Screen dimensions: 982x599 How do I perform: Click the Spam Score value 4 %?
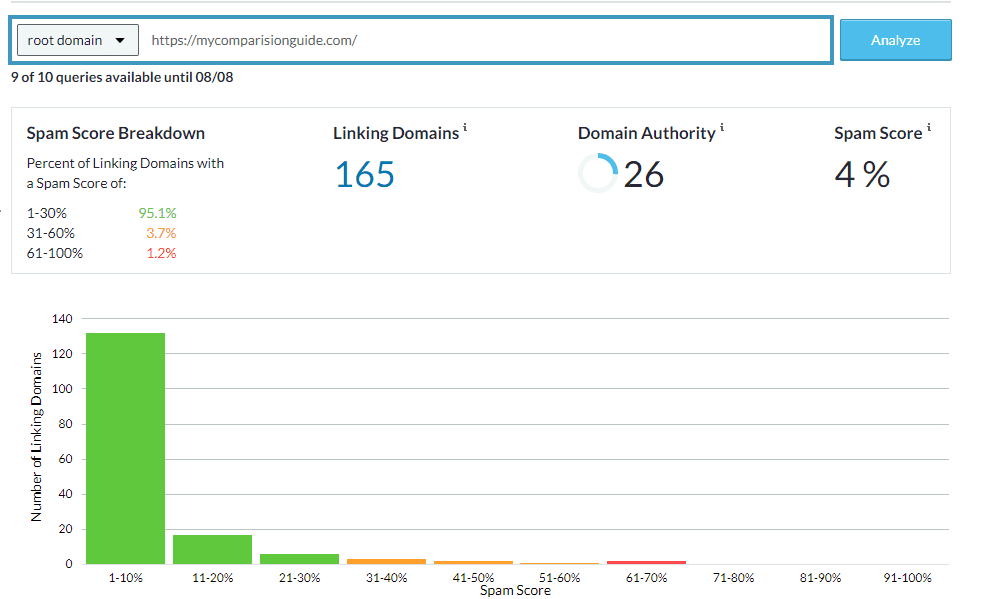click(862, 174)
